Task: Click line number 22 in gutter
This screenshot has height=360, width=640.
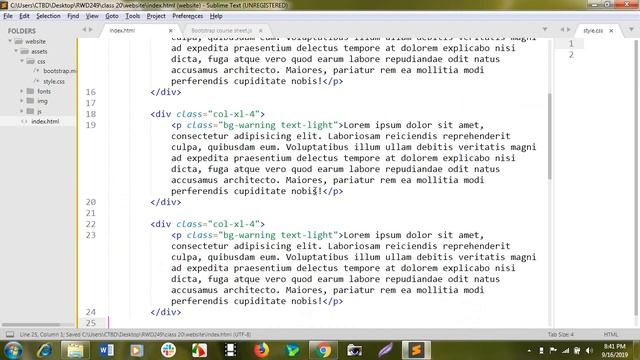Action: pos(91,224)
